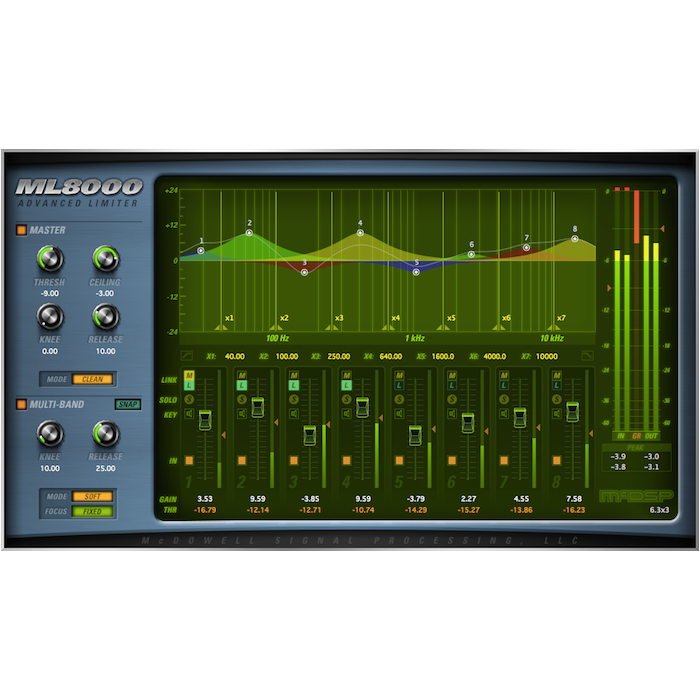Click band 1 gain value 3.53

pyautogui.click(x=205, y=499)
